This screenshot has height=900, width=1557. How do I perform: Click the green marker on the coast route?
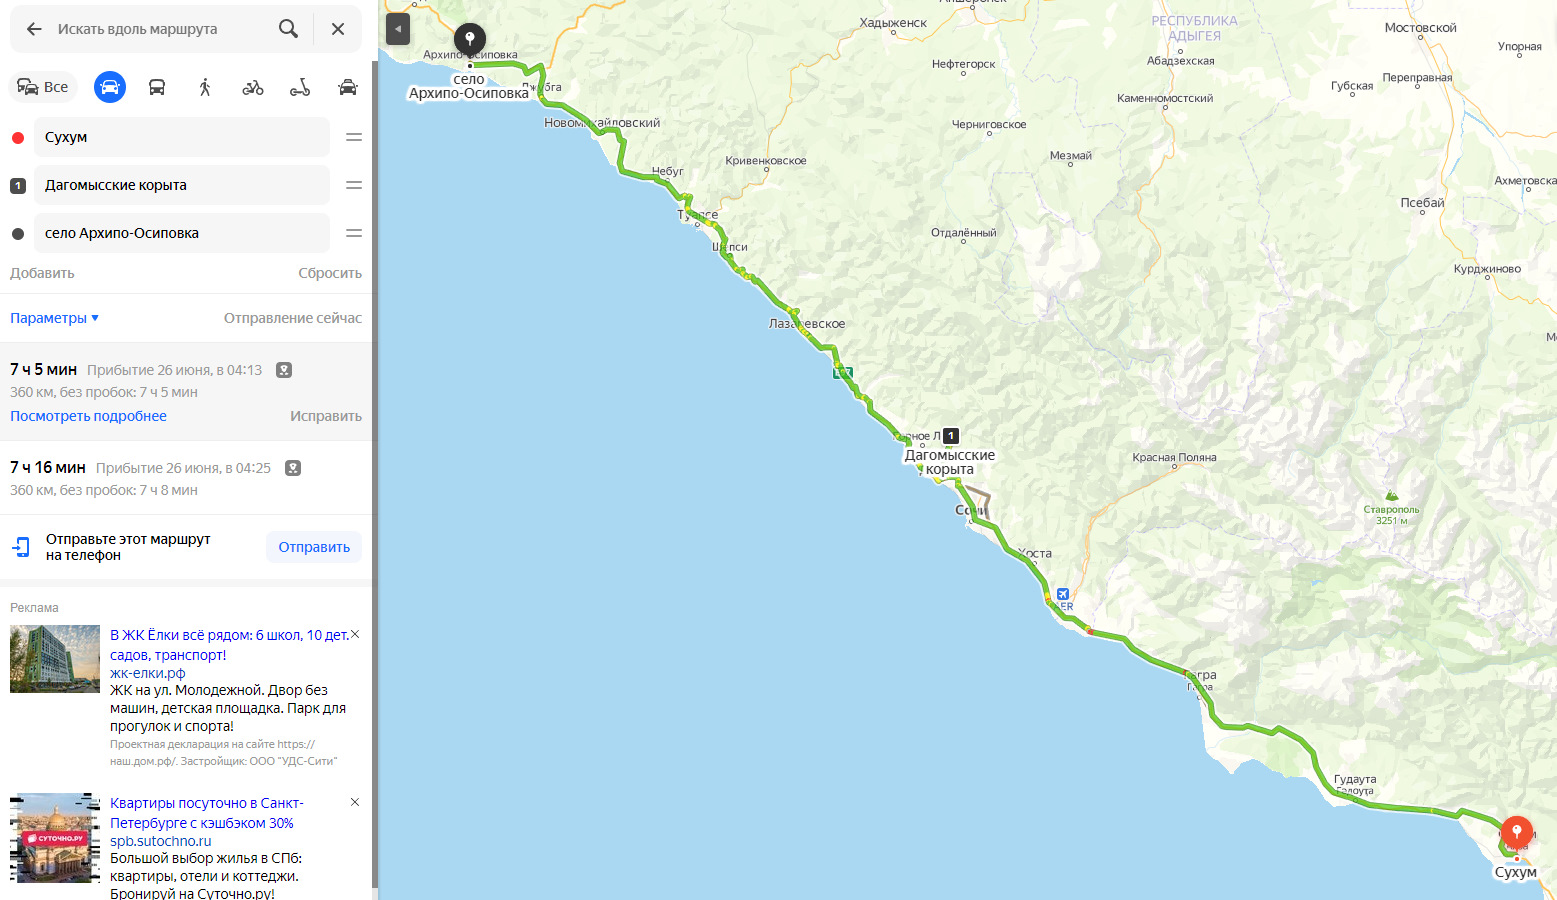click(x=842, y=373)
